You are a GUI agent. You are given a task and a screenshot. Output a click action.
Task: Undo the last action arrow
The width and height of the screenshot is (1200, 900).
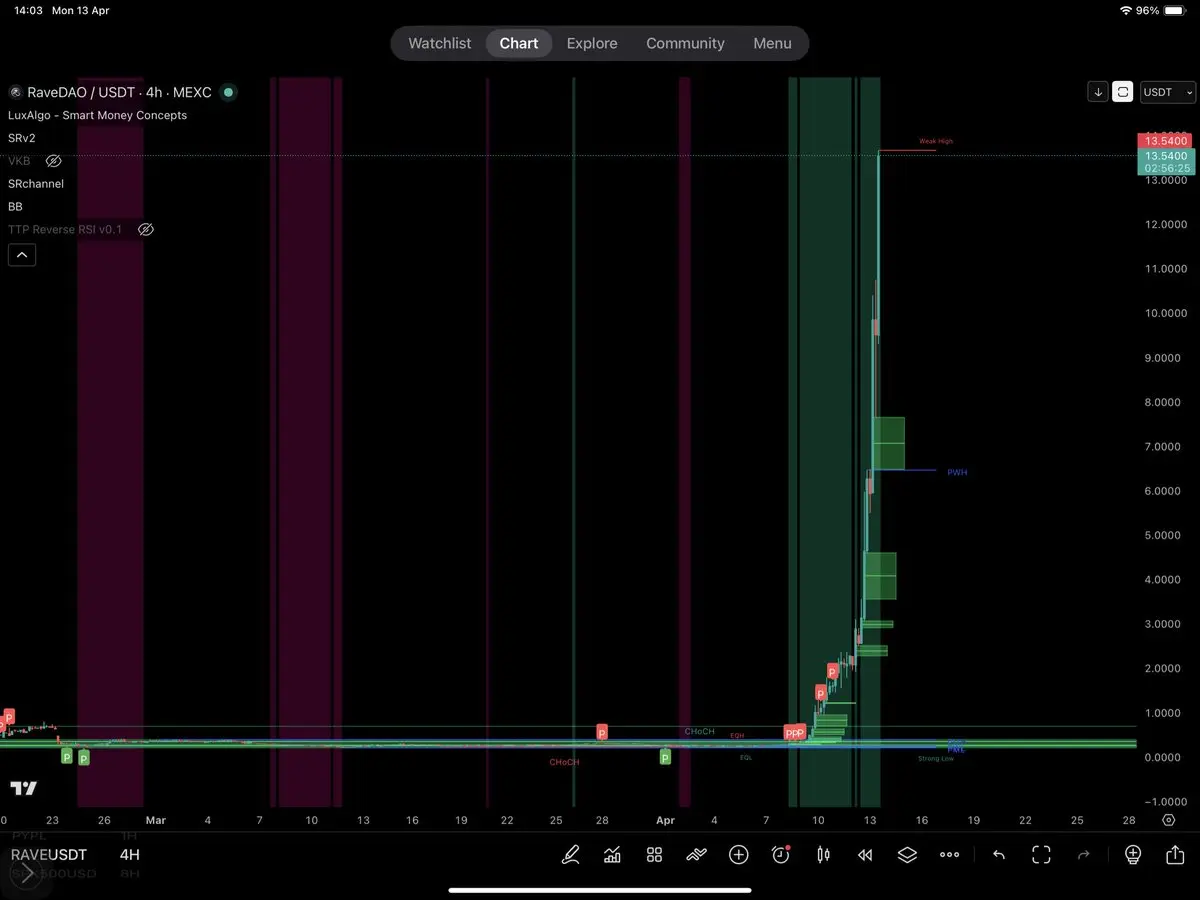[x=998, y=855]
